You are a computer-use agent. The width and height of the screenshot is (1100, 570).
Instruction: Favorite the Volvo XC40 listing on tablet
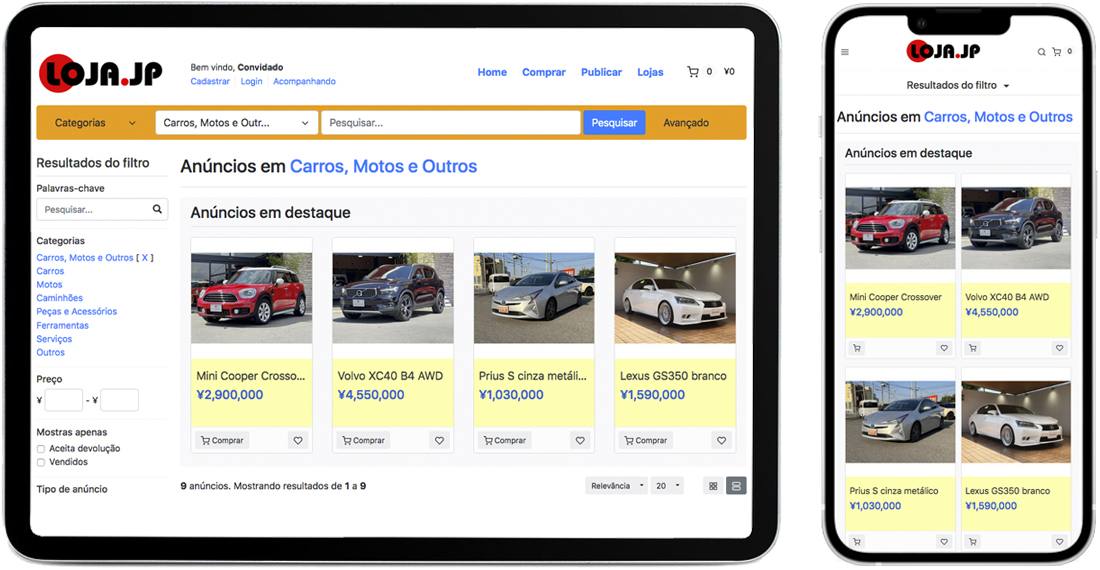click(439, 440)
